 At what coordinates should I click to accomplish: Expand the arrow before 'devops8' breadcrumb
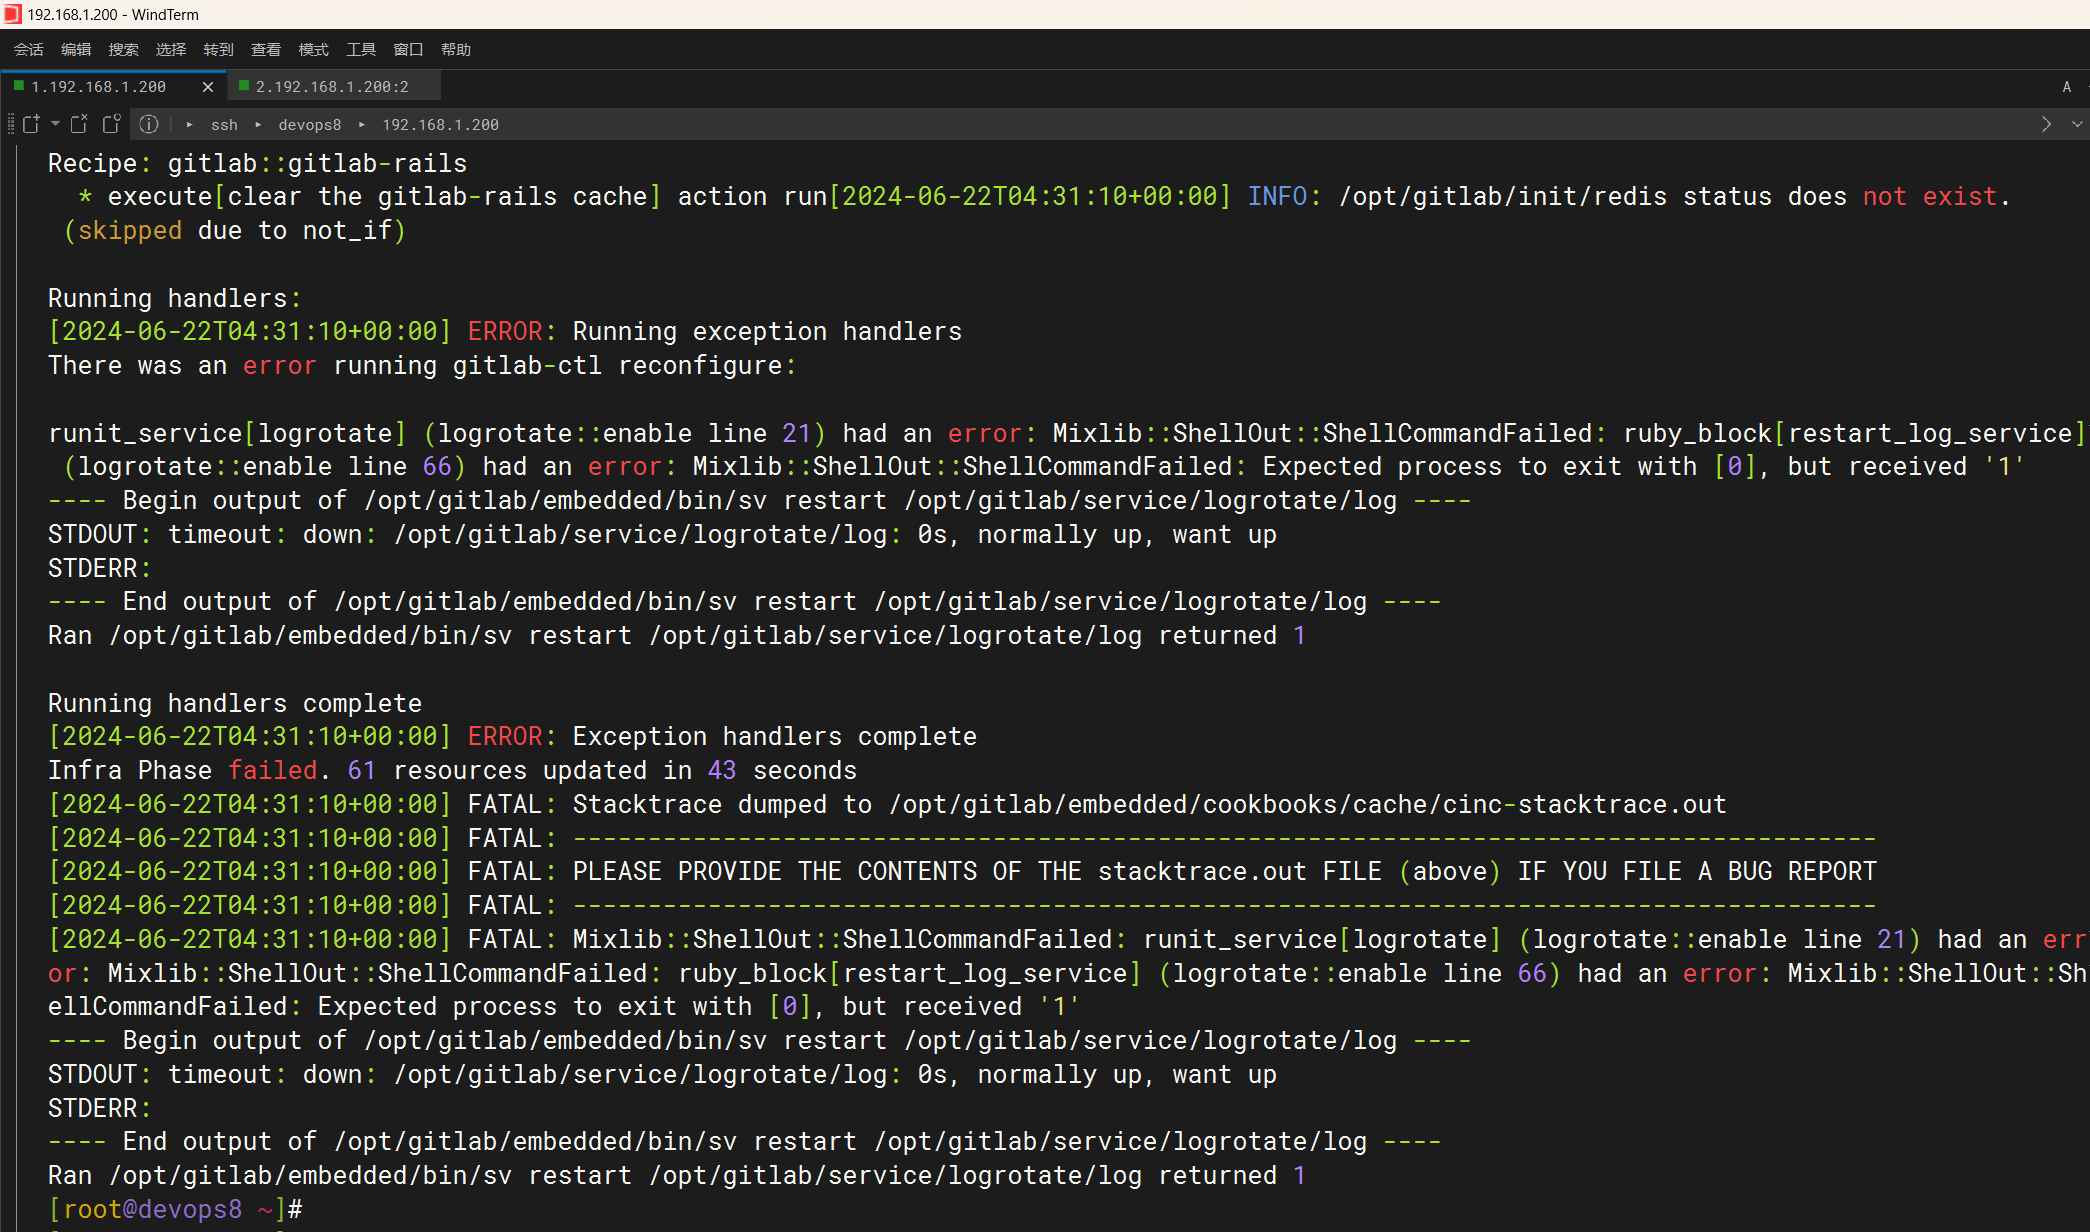click(x=258, y=125)
